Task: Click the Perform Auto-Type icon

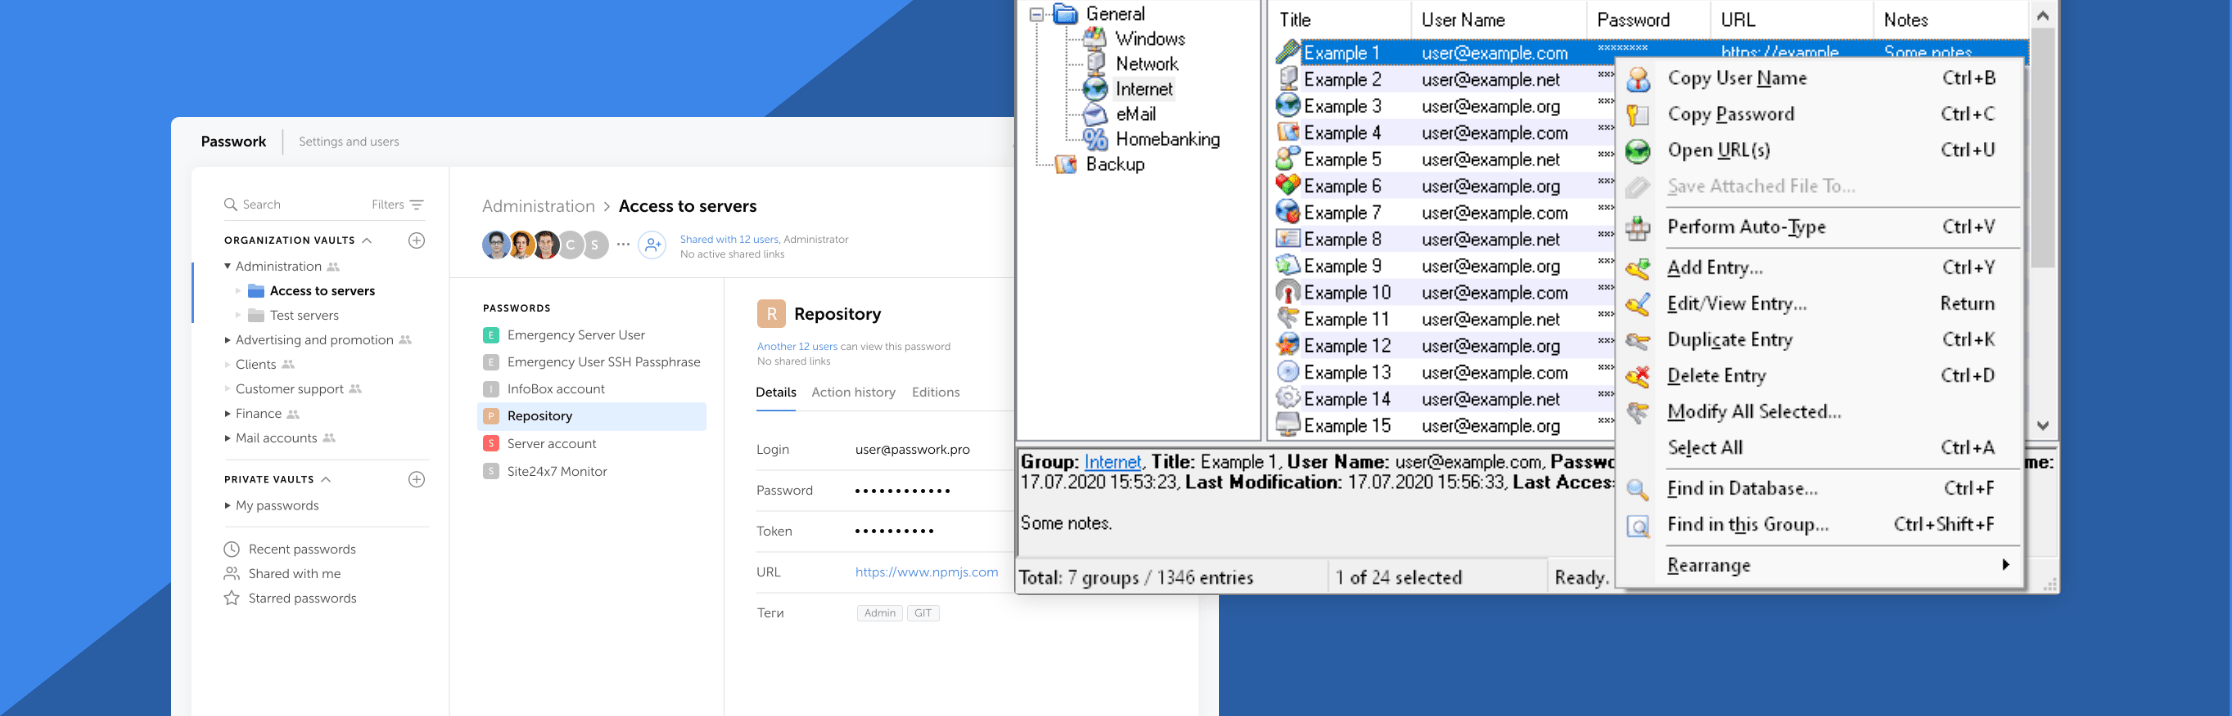Action: (x=1638, y=228)
